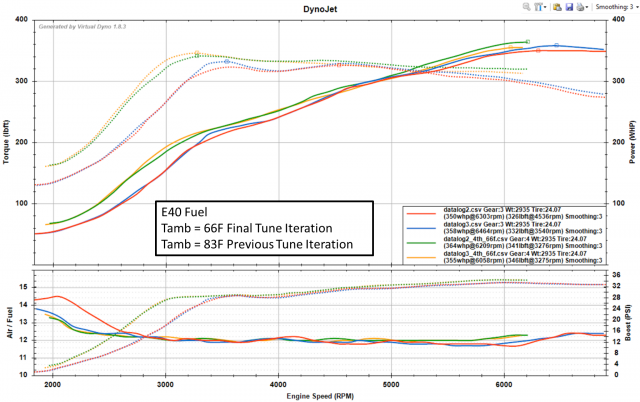
Task: Save the graph with the floppy disk icon
Action: pos(569,7)
